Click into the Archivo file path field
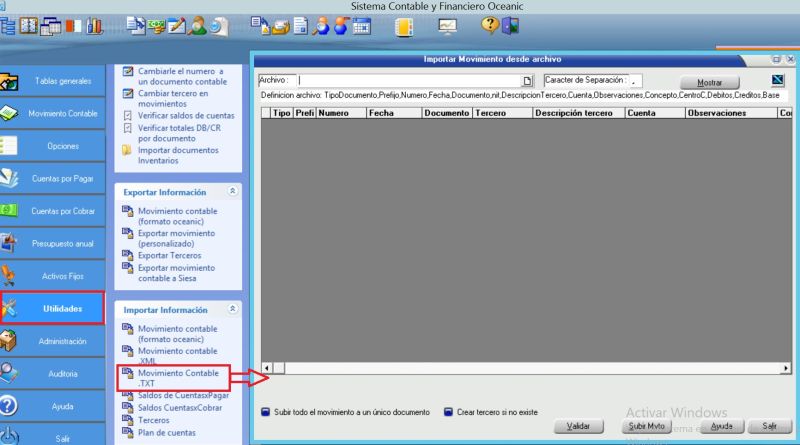 408,81
